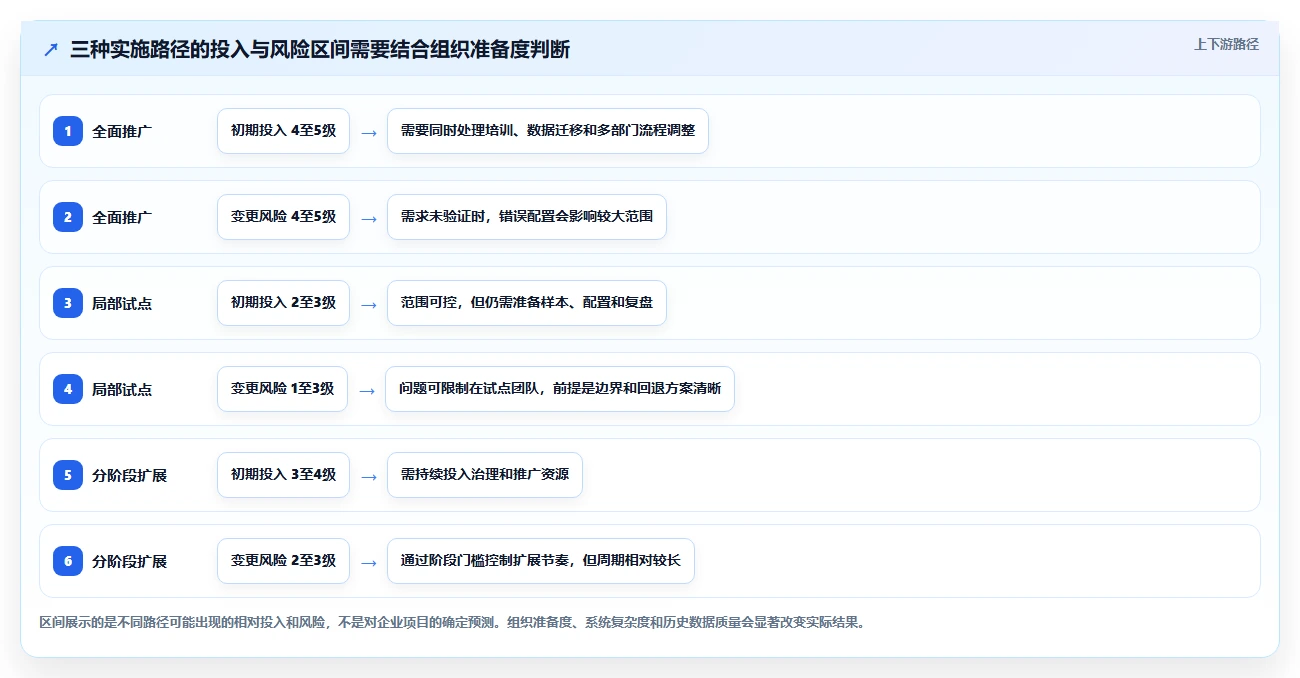
Task: Click the 上下游路径 tag in the header
Action: pyautogui.click(x=1226, y=44)
